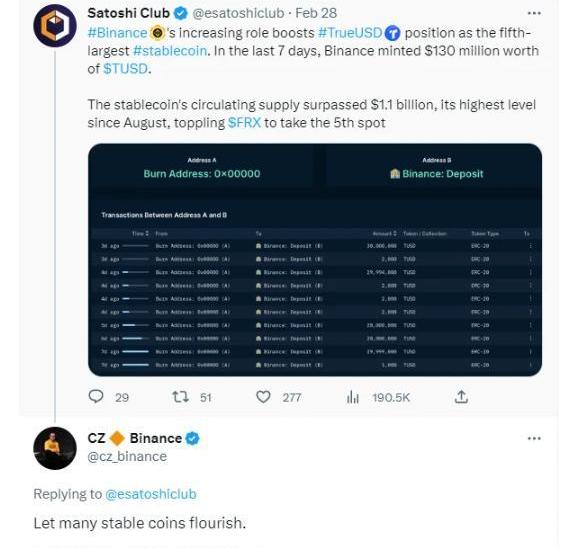Click Satoshi Club verified badge

(x=181, y=13)
